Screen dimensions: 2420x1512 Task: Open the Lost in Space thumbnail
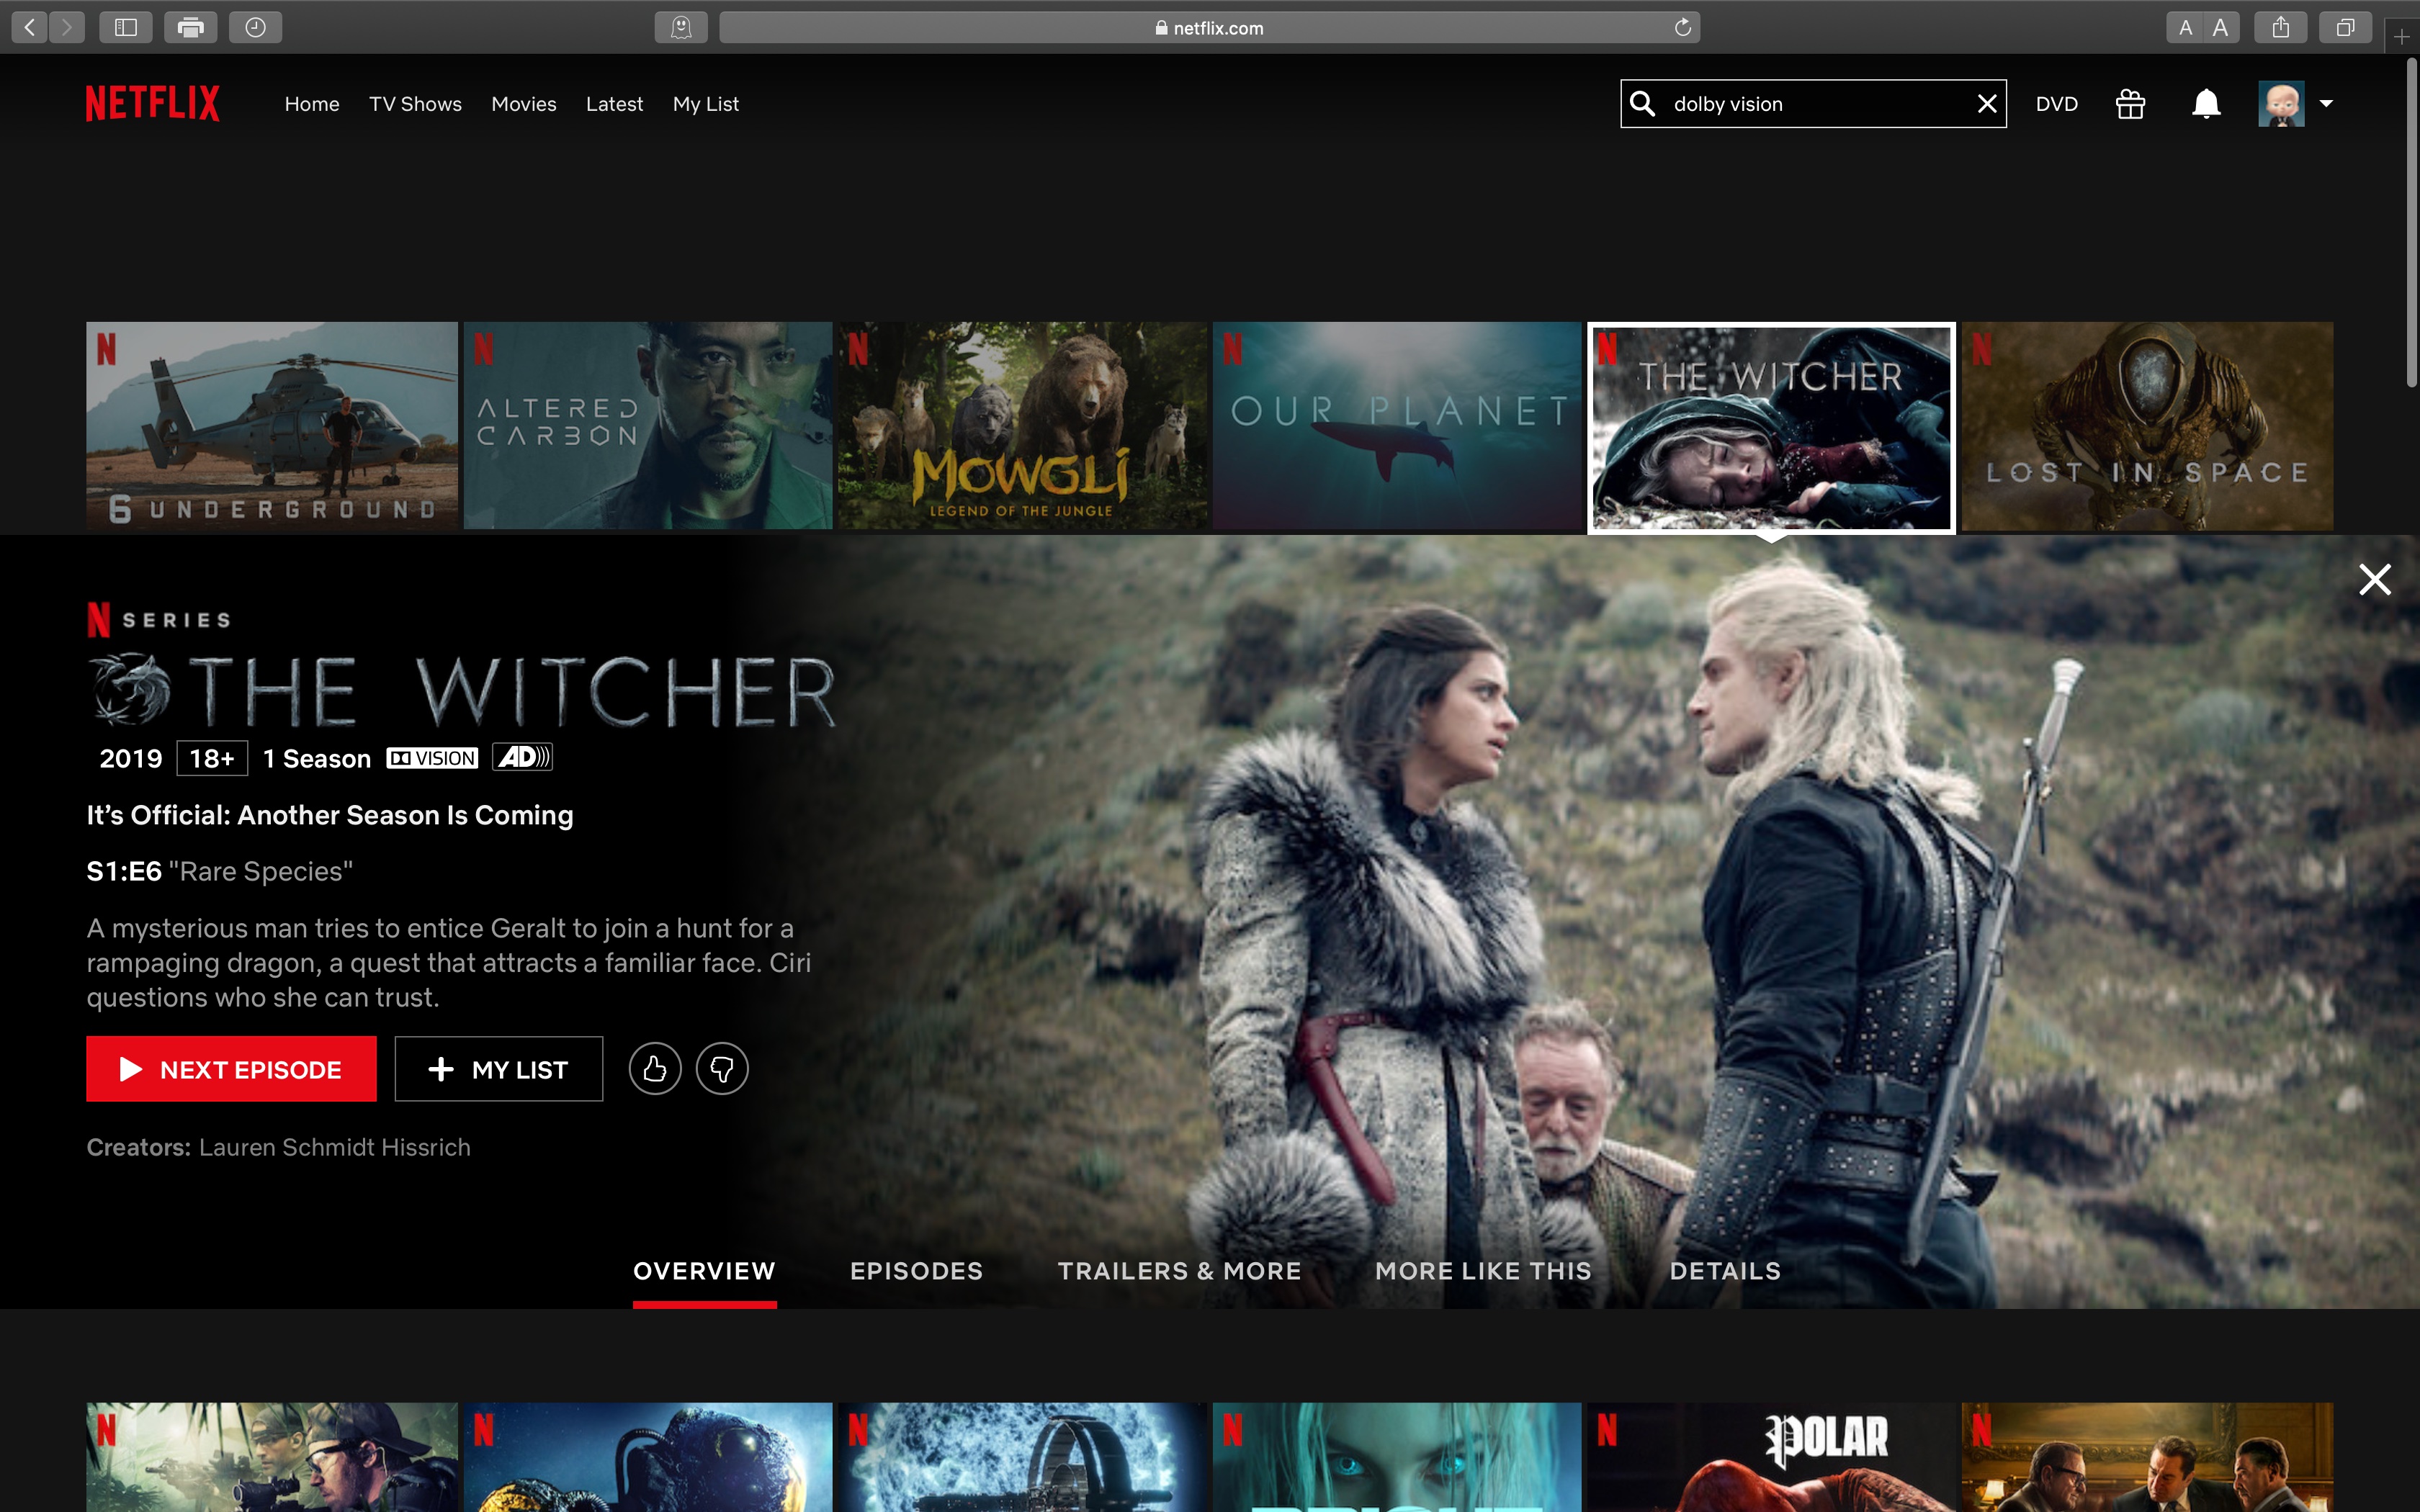[x=2147, y=425]
